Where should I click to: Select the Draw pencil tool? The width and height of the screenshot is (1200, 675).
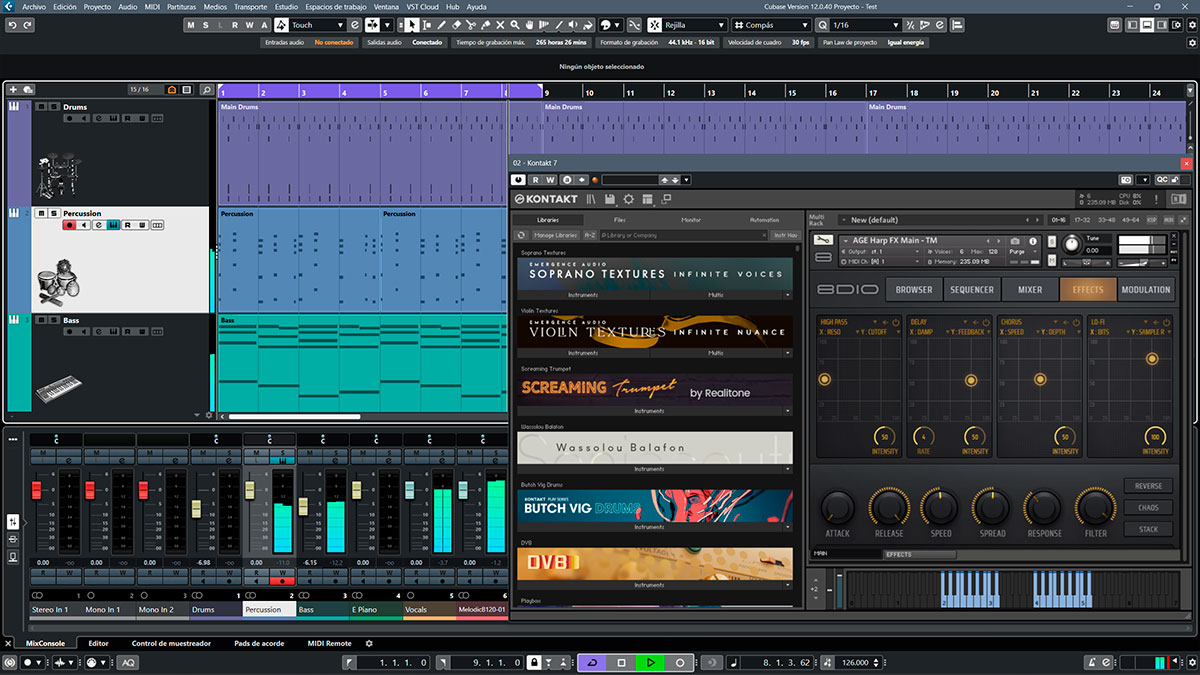(442, 25)
